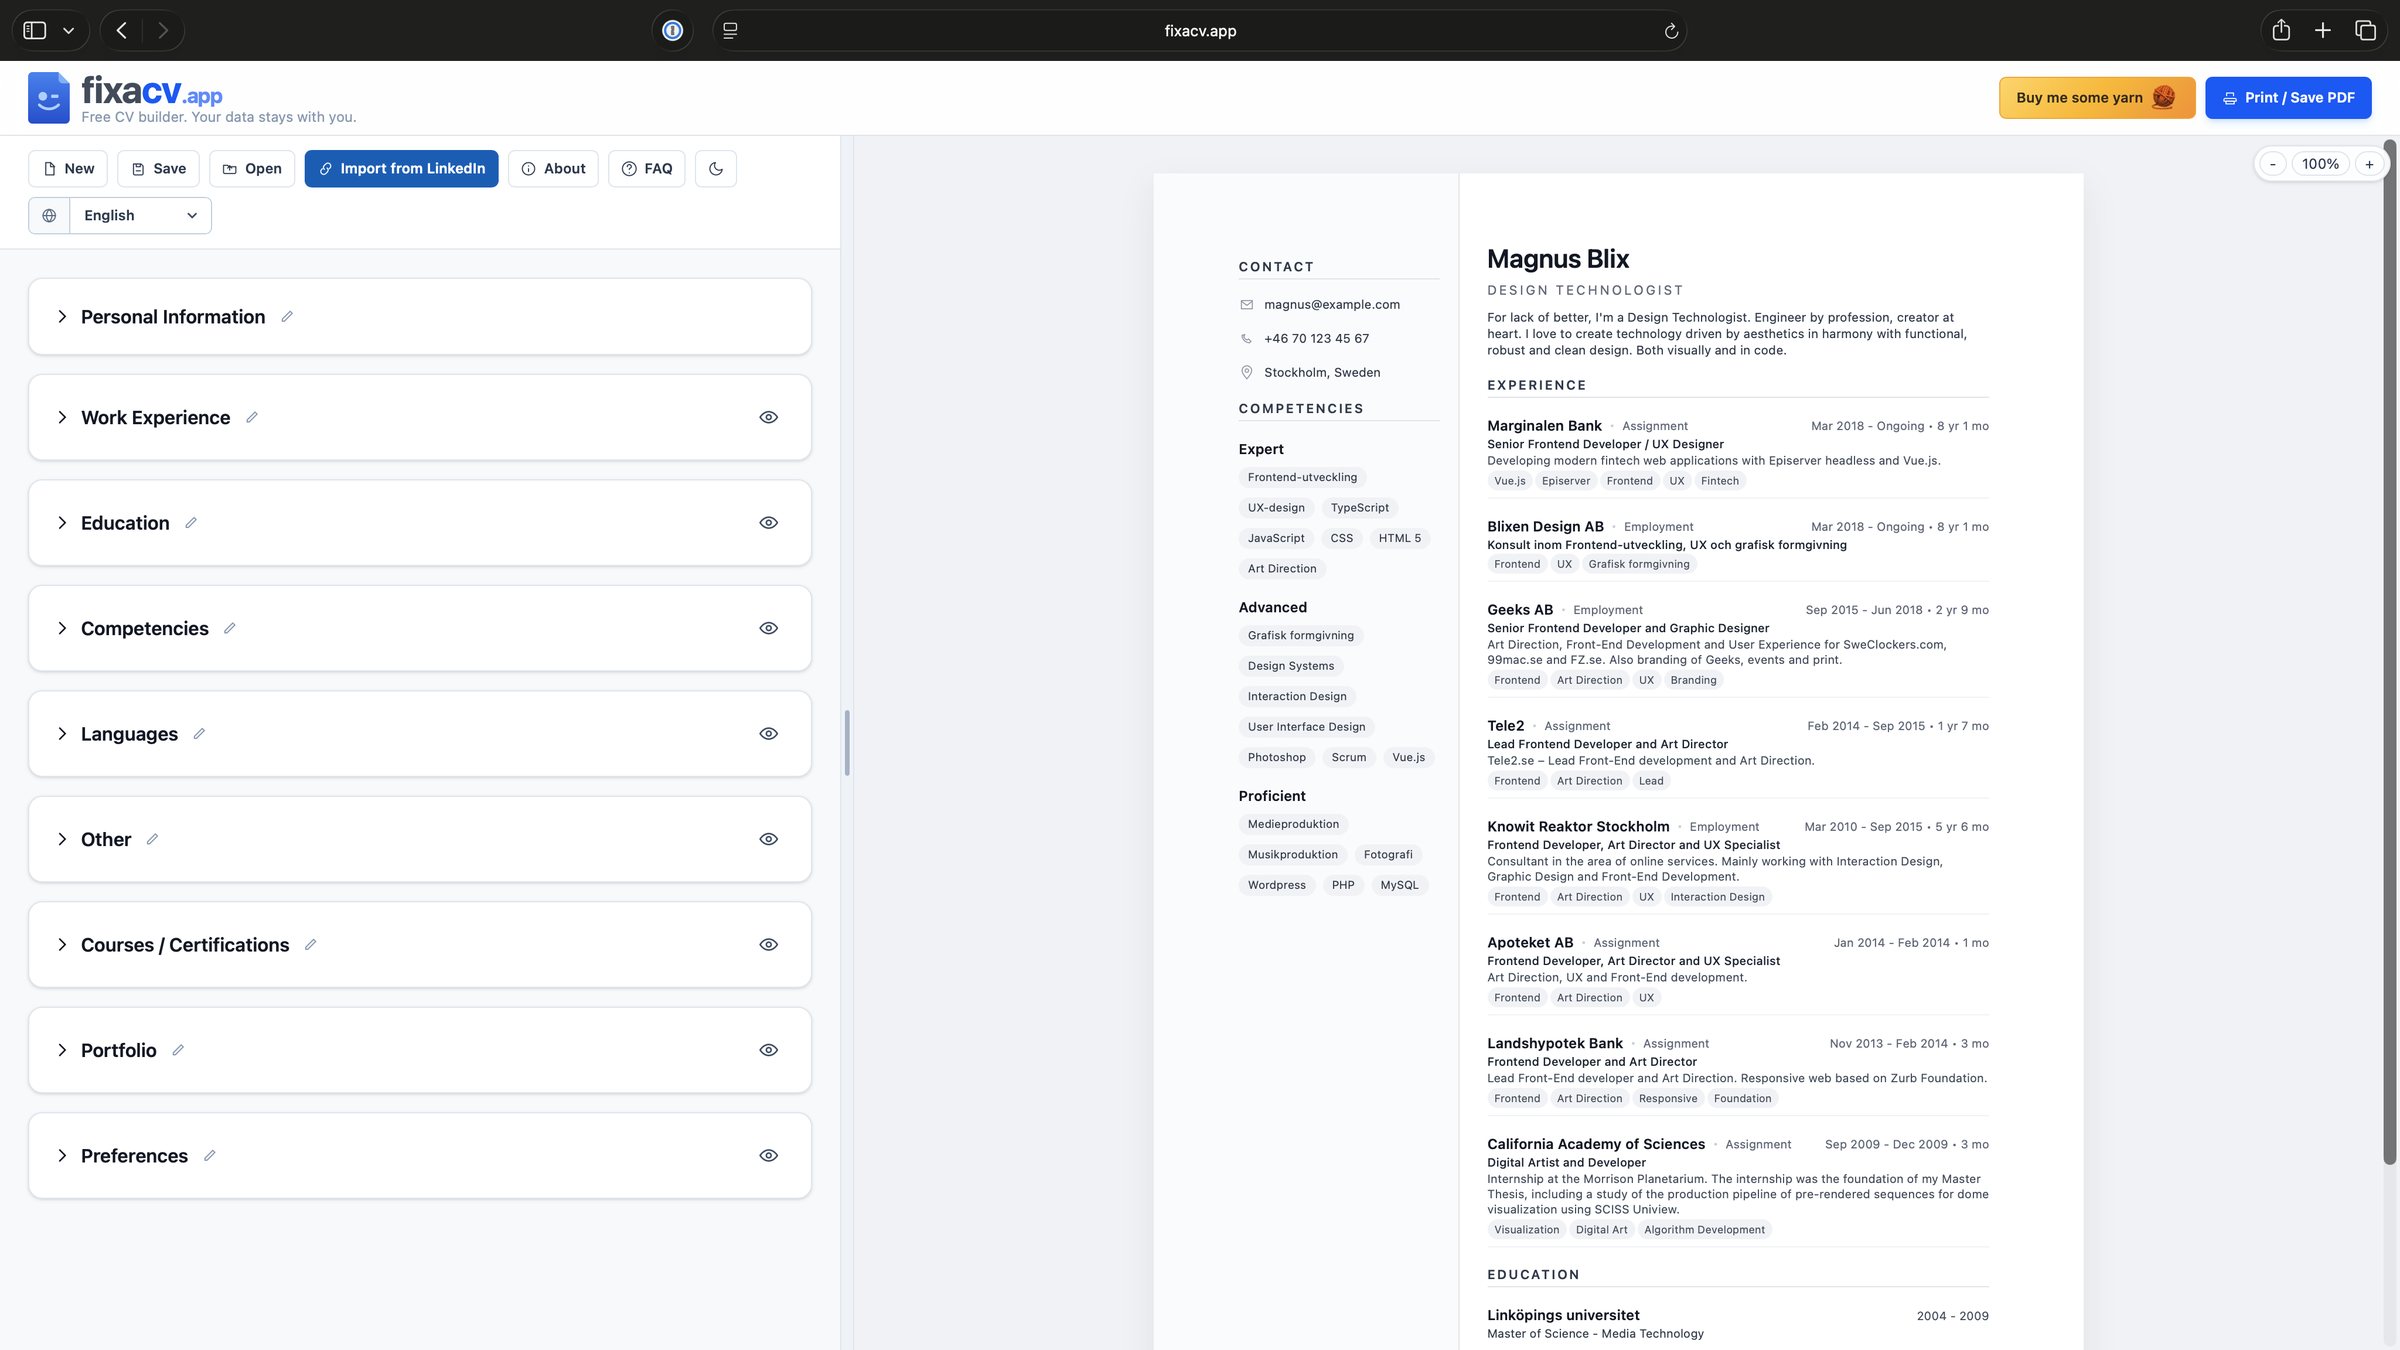
Task: Show the Safari tab overview
Action: 2365,30
